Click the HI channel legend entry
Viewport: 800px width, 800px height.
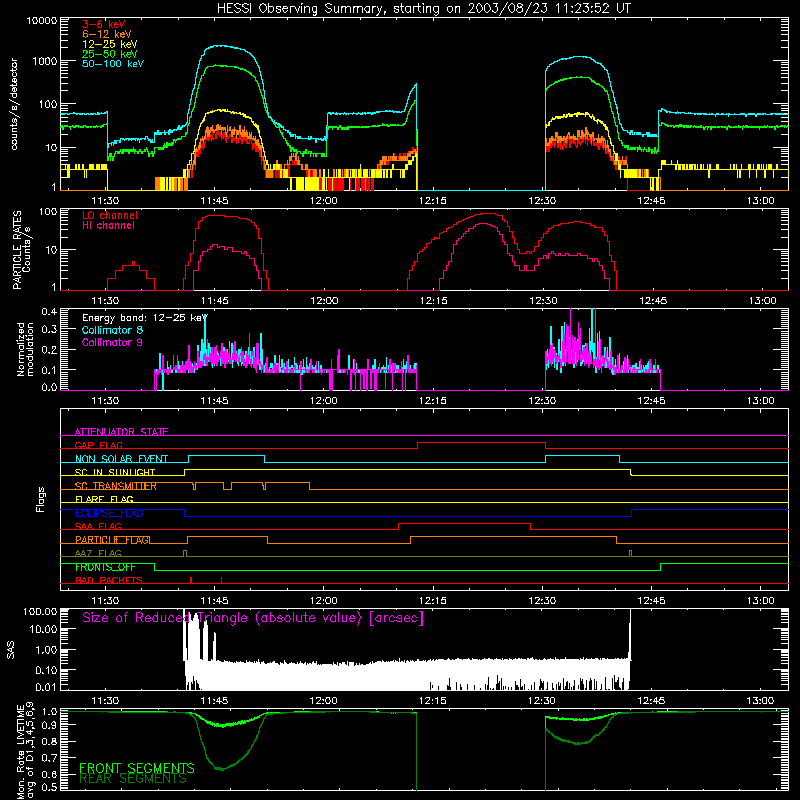click(x=108, y=225)
